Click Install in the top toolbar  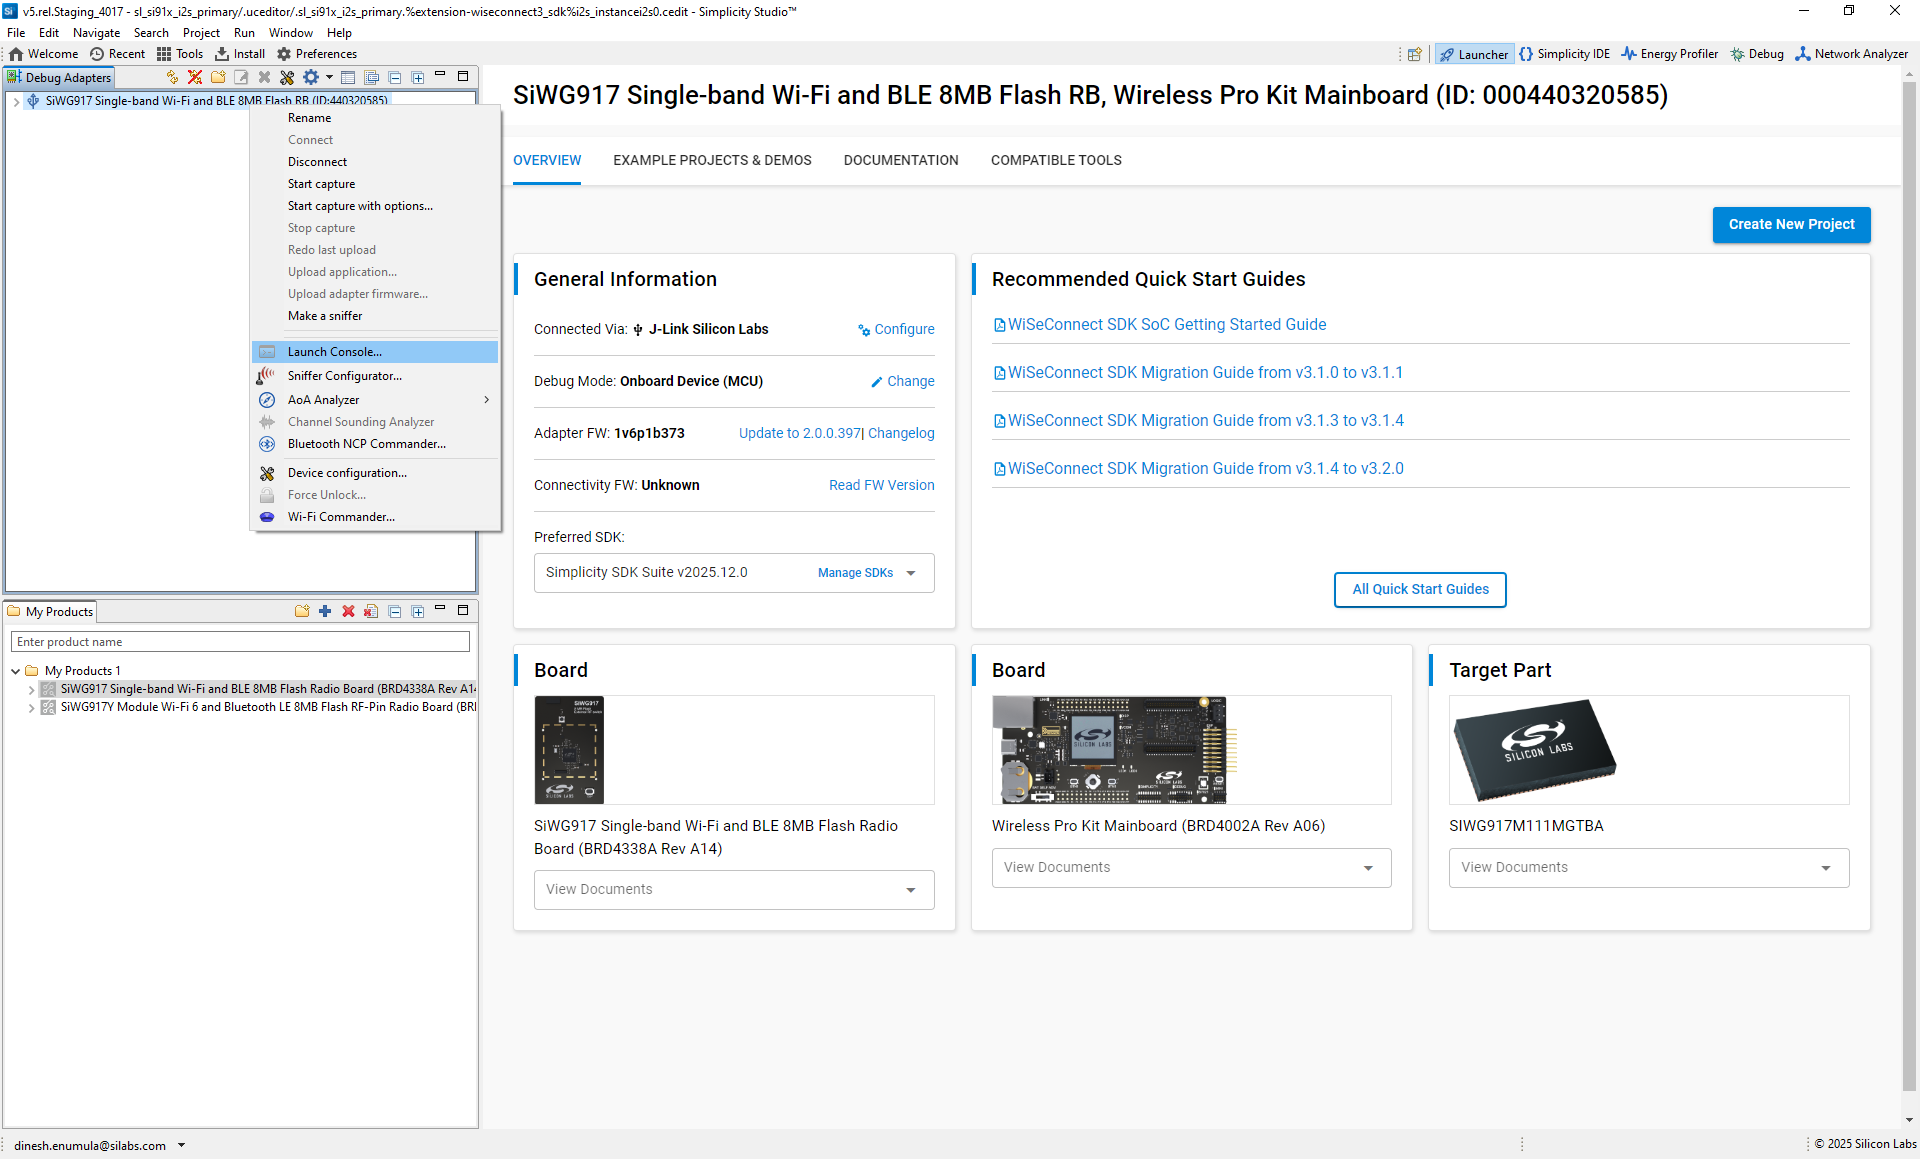point(240,54)
